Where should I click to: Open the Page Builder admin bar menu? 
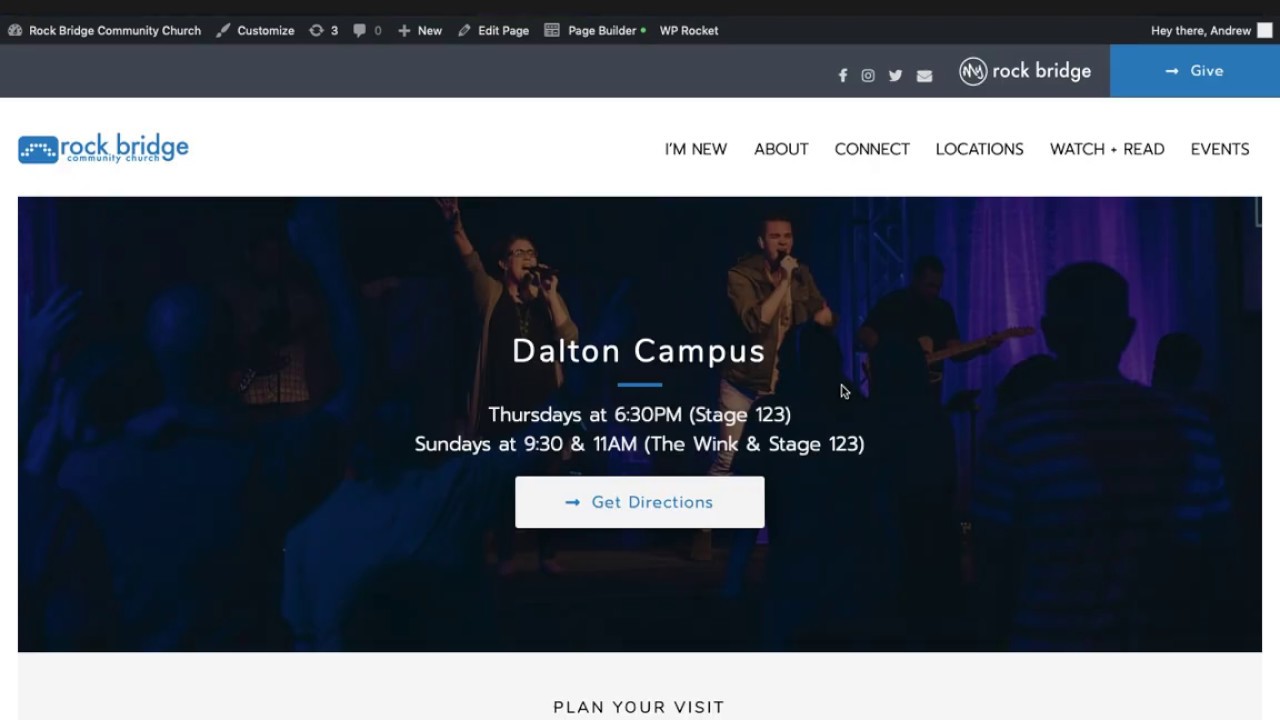(595, 30)
